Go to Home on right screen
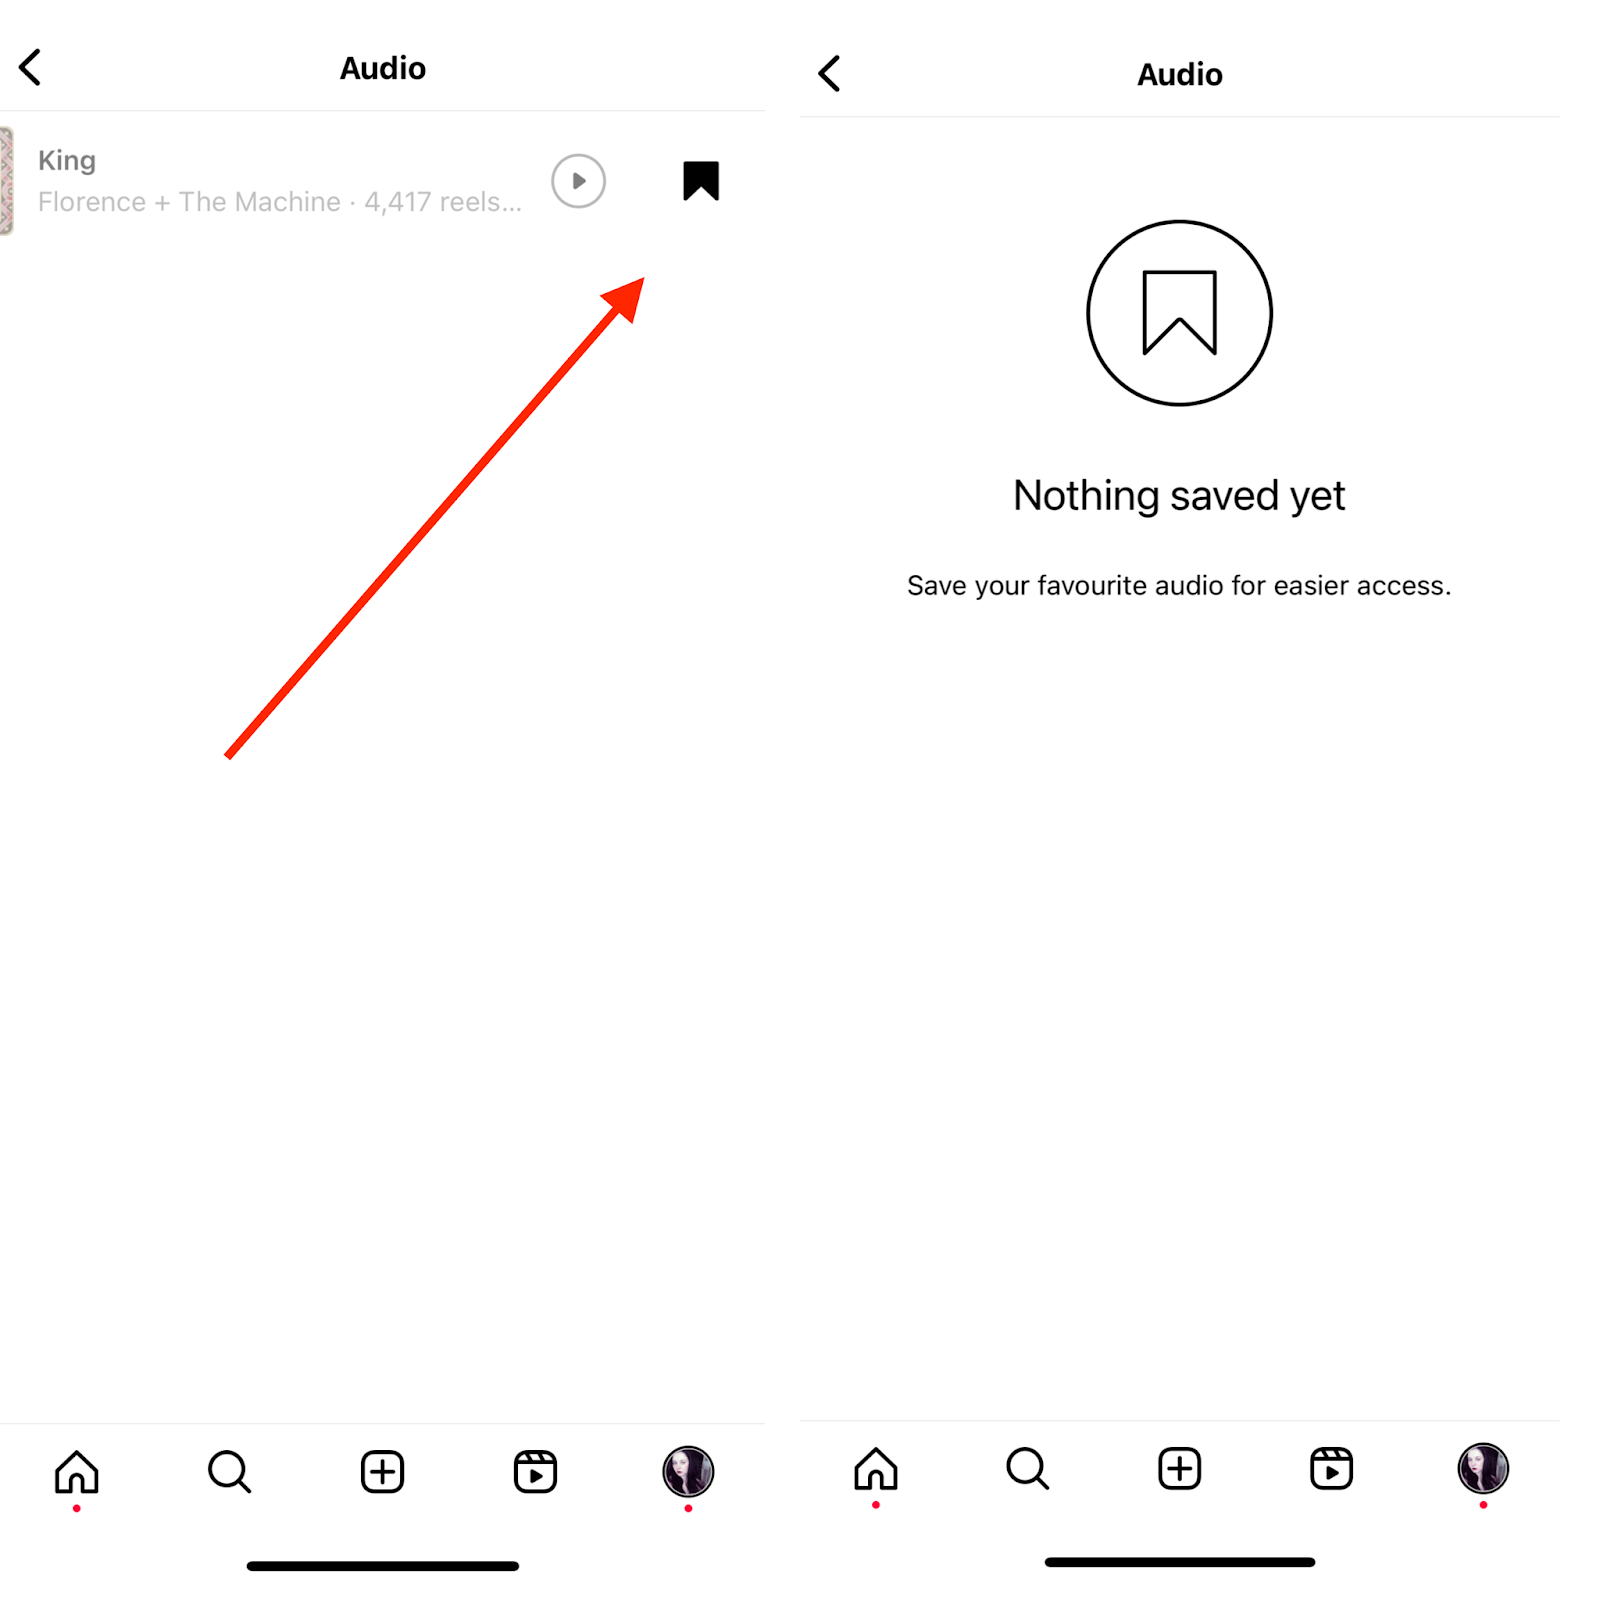 (876, 1469)
